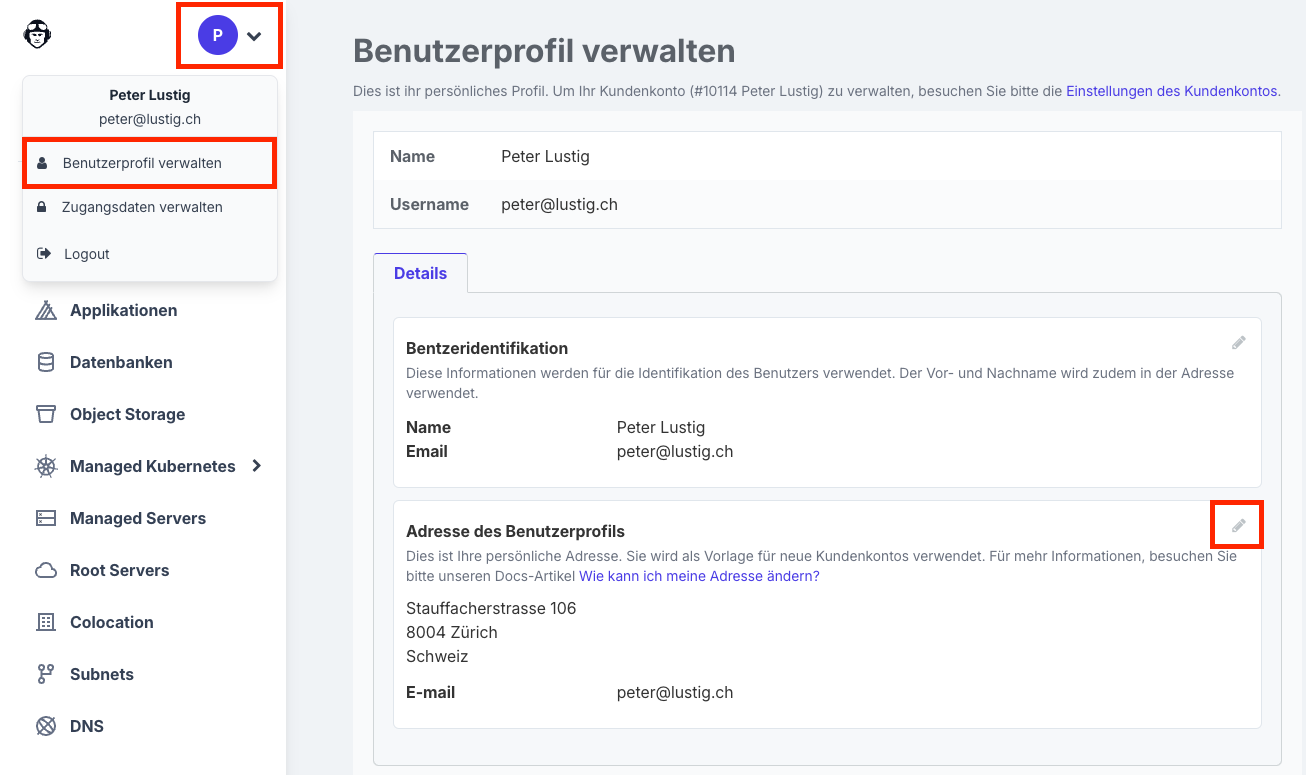Click the Managed Servers rack icon
Screen dimensions: 1306x775
tap(46, 518)
